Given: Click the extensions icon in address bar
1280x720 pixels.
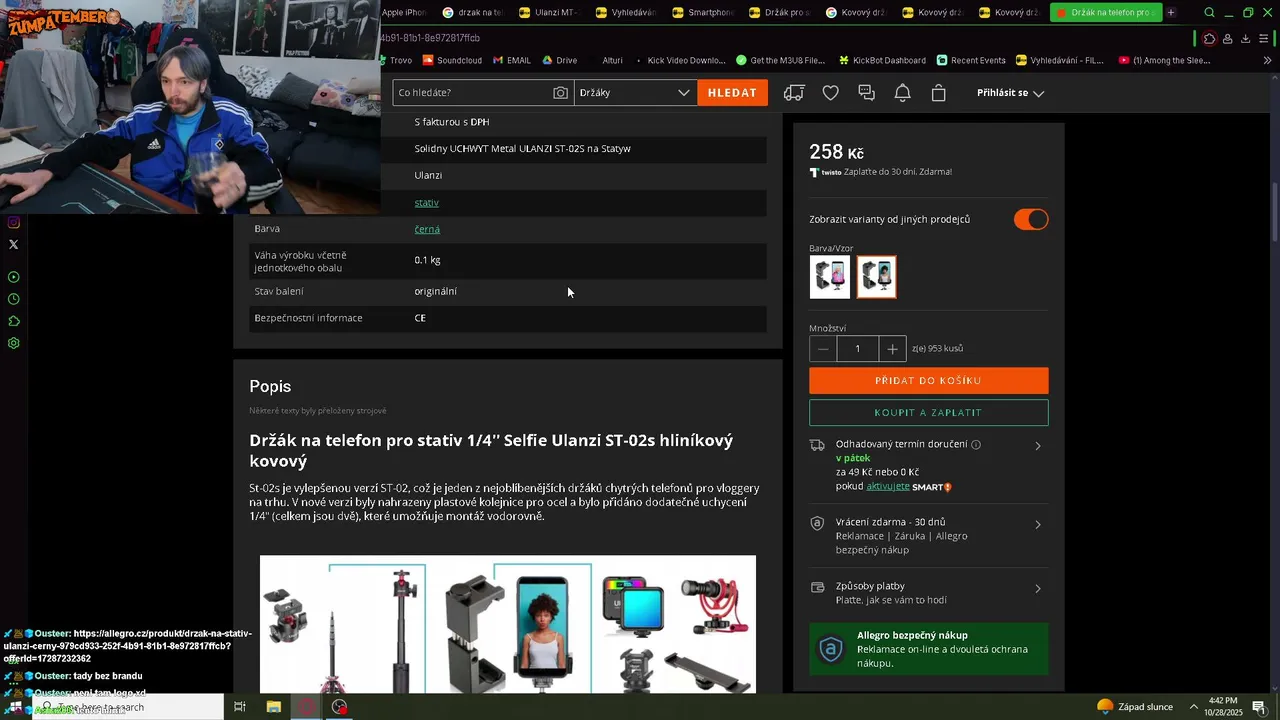Looking at the screenshot, I should coord(1209,39).
